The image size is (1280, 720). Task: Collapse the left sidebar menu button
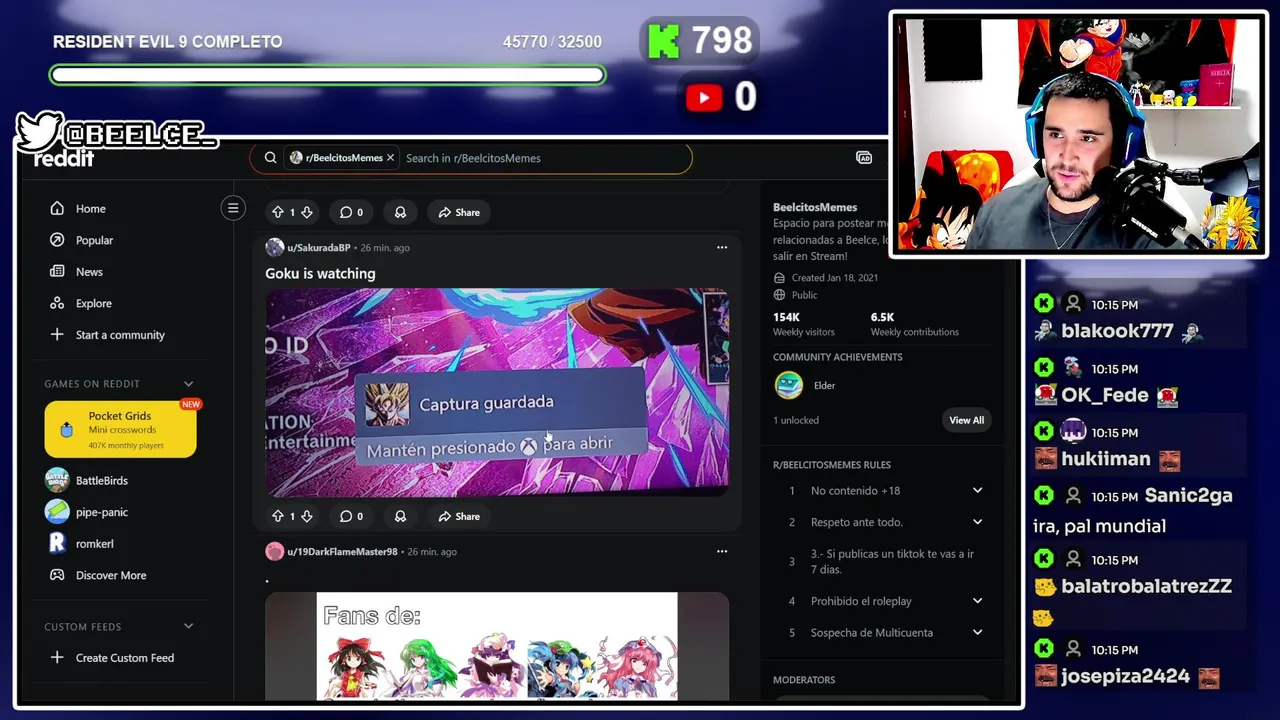[233, 208]
